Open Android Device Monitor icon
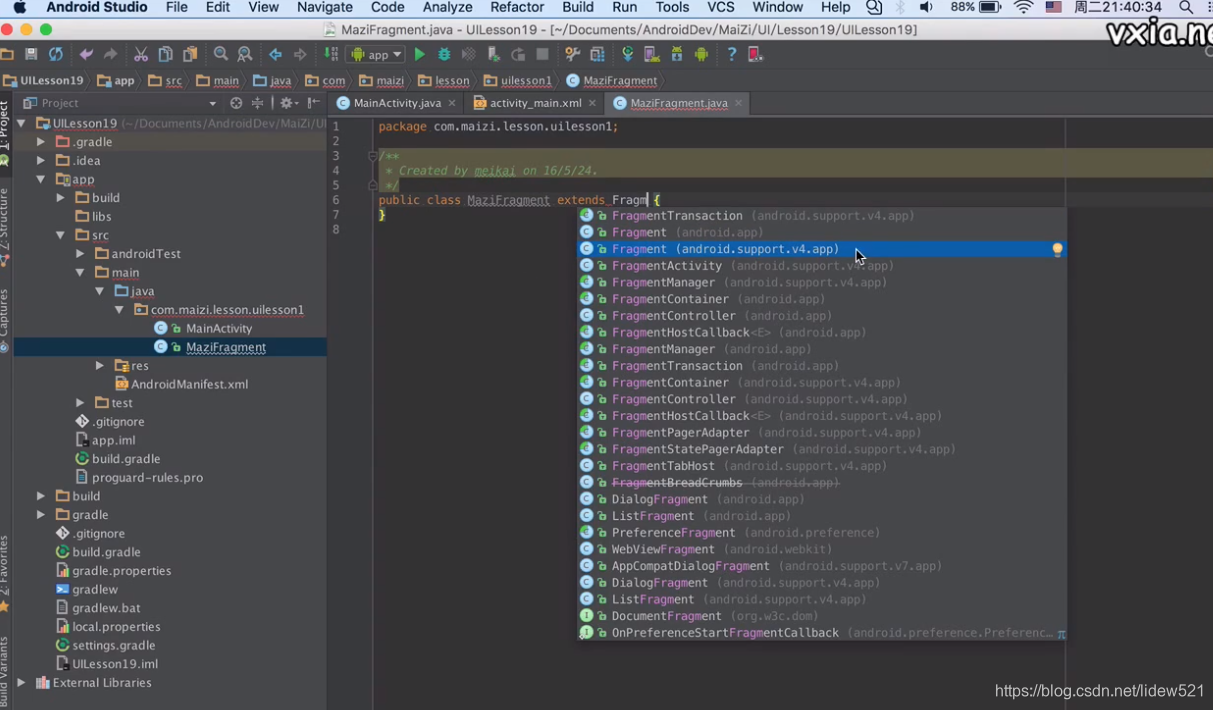 click(x=701, y=54)
